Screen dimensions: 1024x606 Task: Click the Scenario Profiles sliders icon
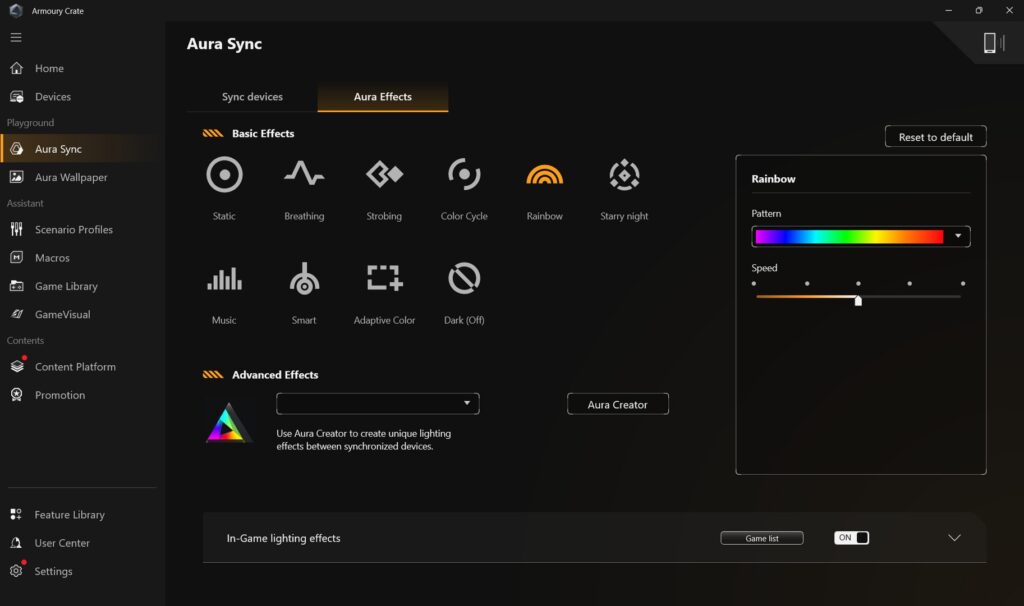coord(16,229)
